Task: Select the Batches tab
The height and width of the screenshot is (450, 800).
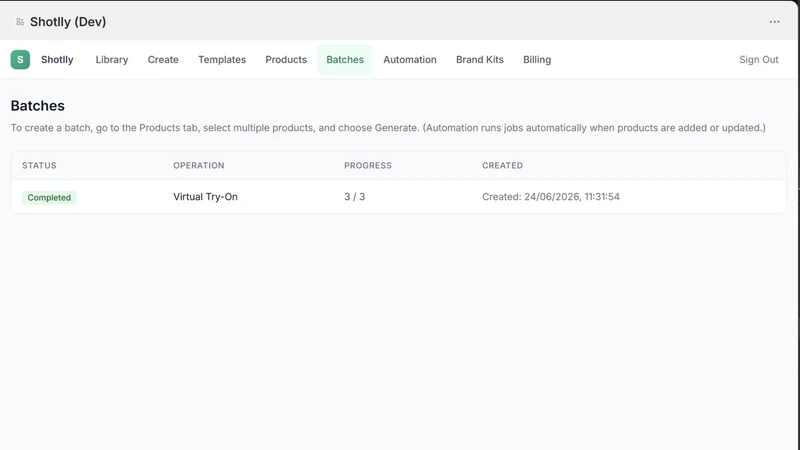Action: (x=345, y=60)
